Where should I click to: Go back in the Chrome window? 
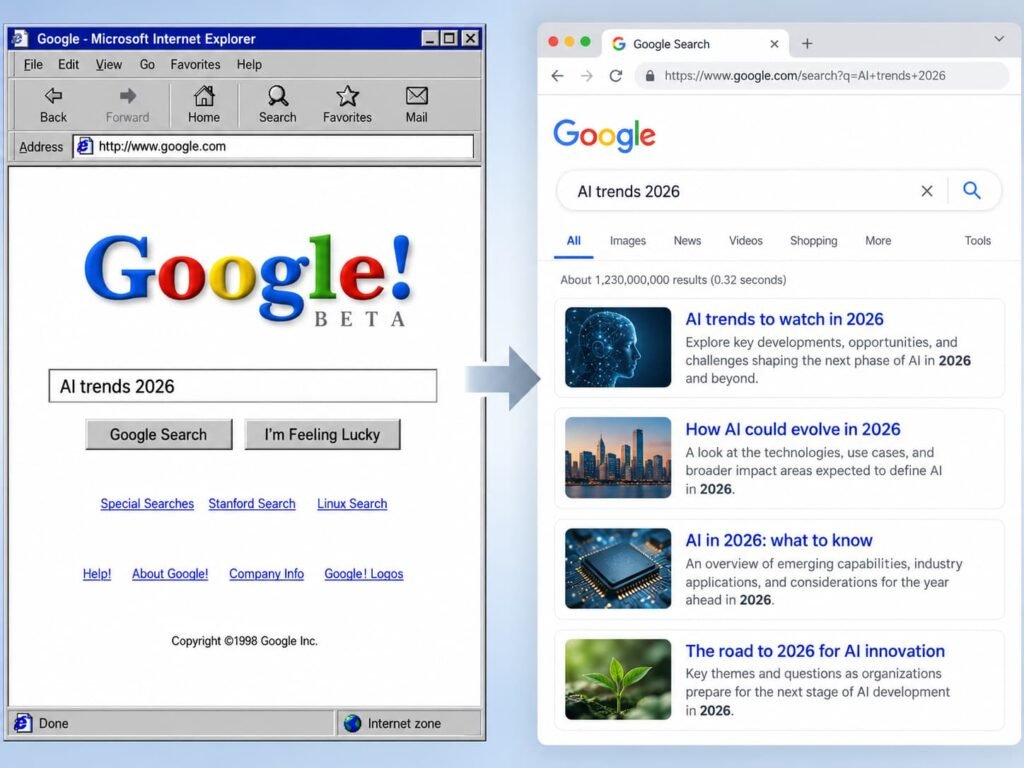click(x=557, y=76)
